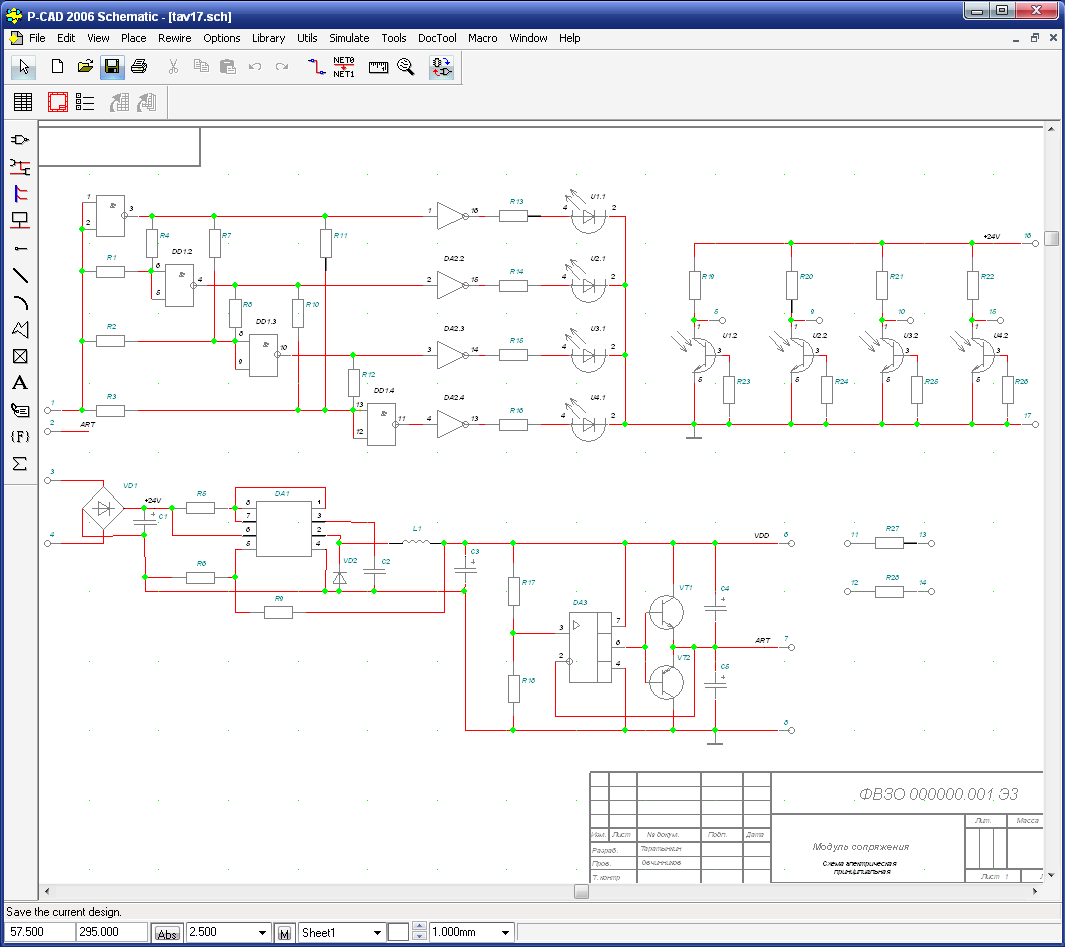Open the Sheet1 sheet selector dropdown
The width and height of the screenshot is (1065, 947).
pos(377,933)
